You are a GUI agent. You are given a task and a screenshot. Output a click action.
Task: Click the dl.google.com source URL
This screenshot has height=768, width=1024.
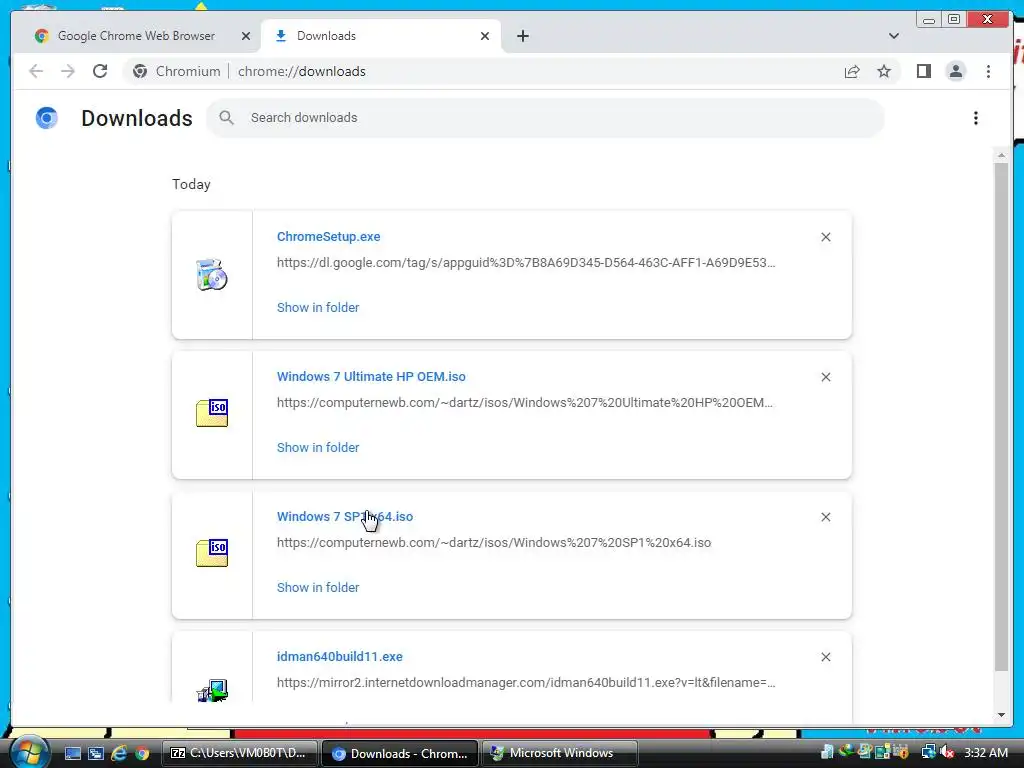(x=526, y=263)
